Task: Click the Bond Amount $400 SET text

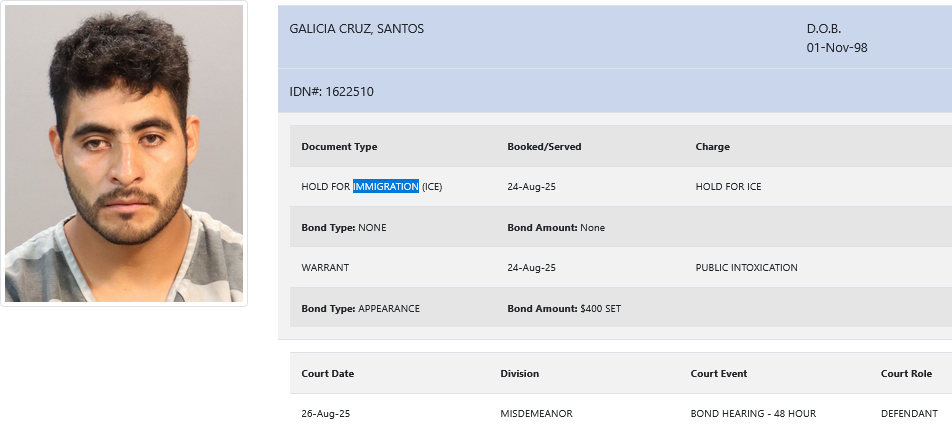Action: coord(564,309)
